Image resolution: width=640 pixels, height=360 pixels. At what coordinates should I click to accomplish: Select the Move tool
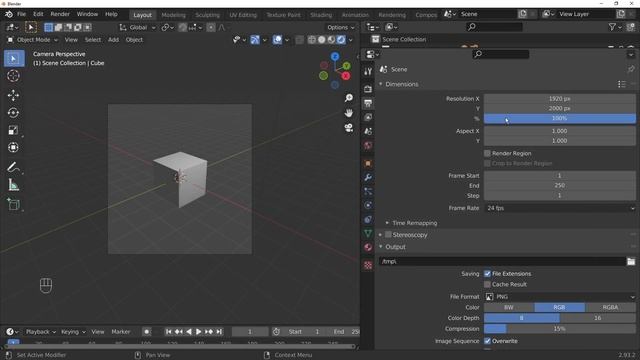pos(13,95)
